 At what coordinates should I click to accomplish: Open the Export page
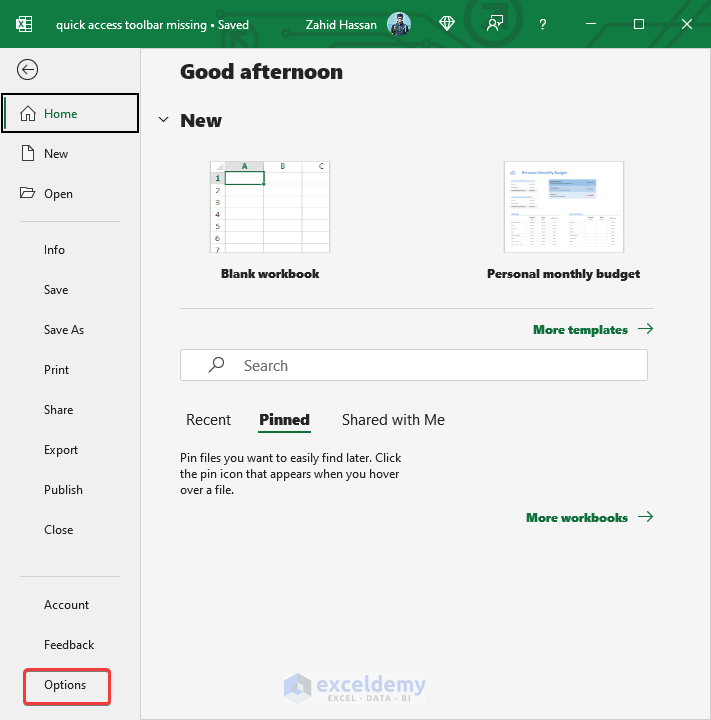click(61, 450)
